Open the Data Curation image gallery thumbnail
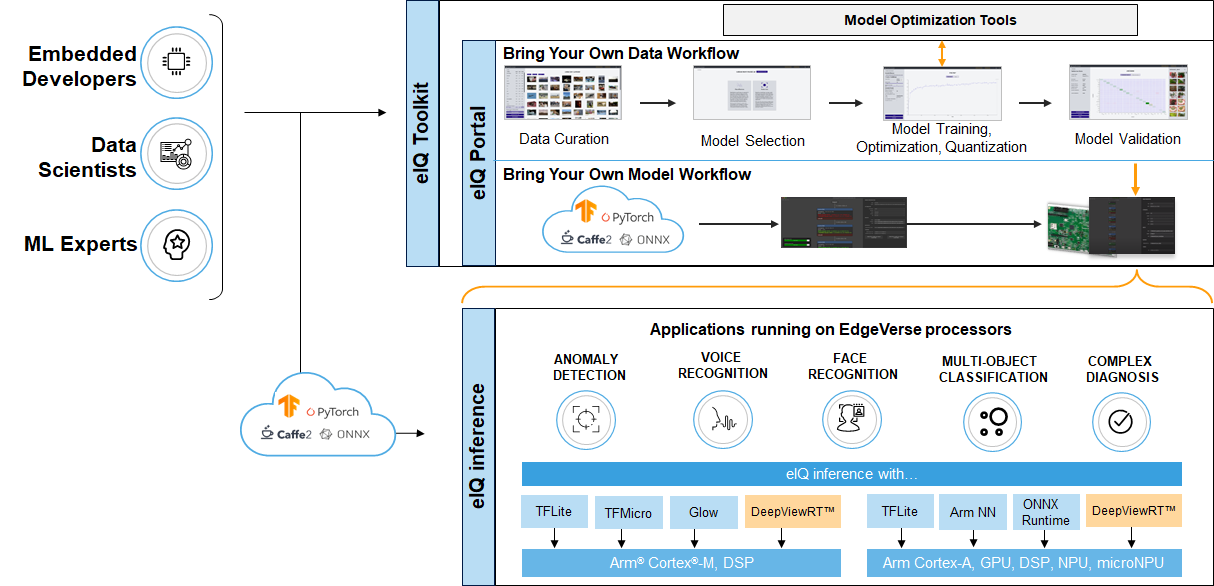This screenshot has height=586, width=1214. [563, 92]
